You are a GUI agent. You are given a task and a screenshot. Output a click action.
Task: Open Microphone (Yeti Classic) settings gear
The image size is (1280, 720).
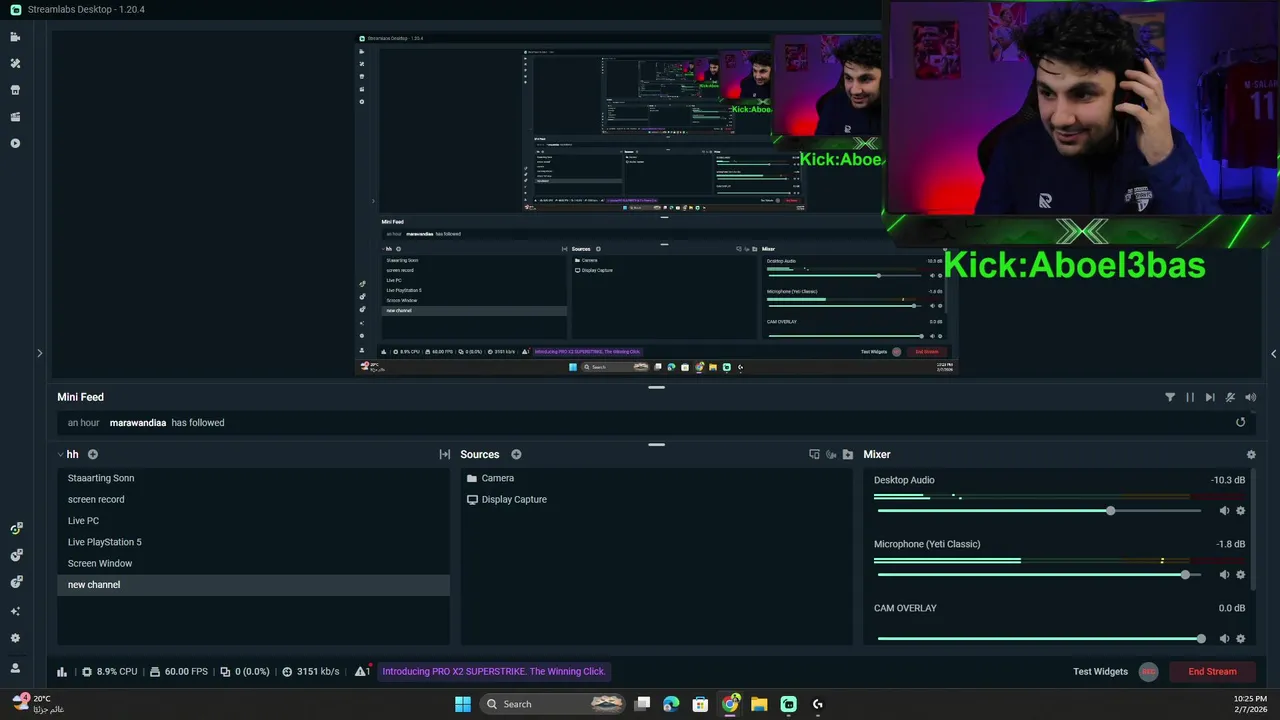coord(1240,575)
